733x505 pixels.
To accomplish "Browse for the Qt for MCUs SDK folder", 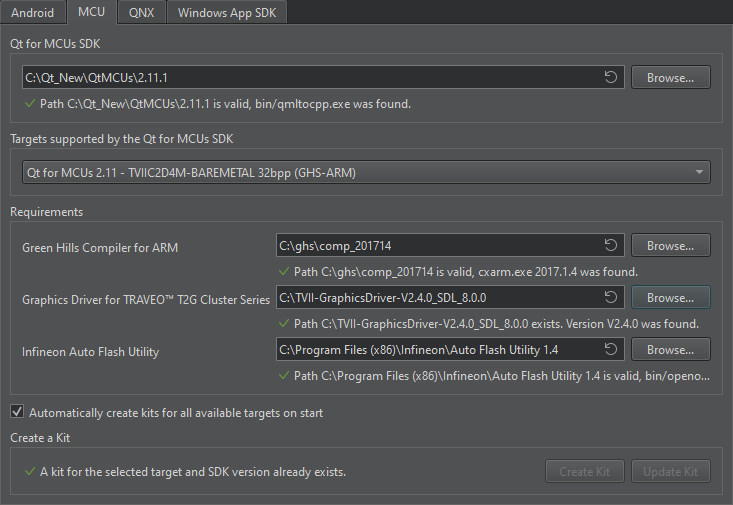I will pos(670,77).
